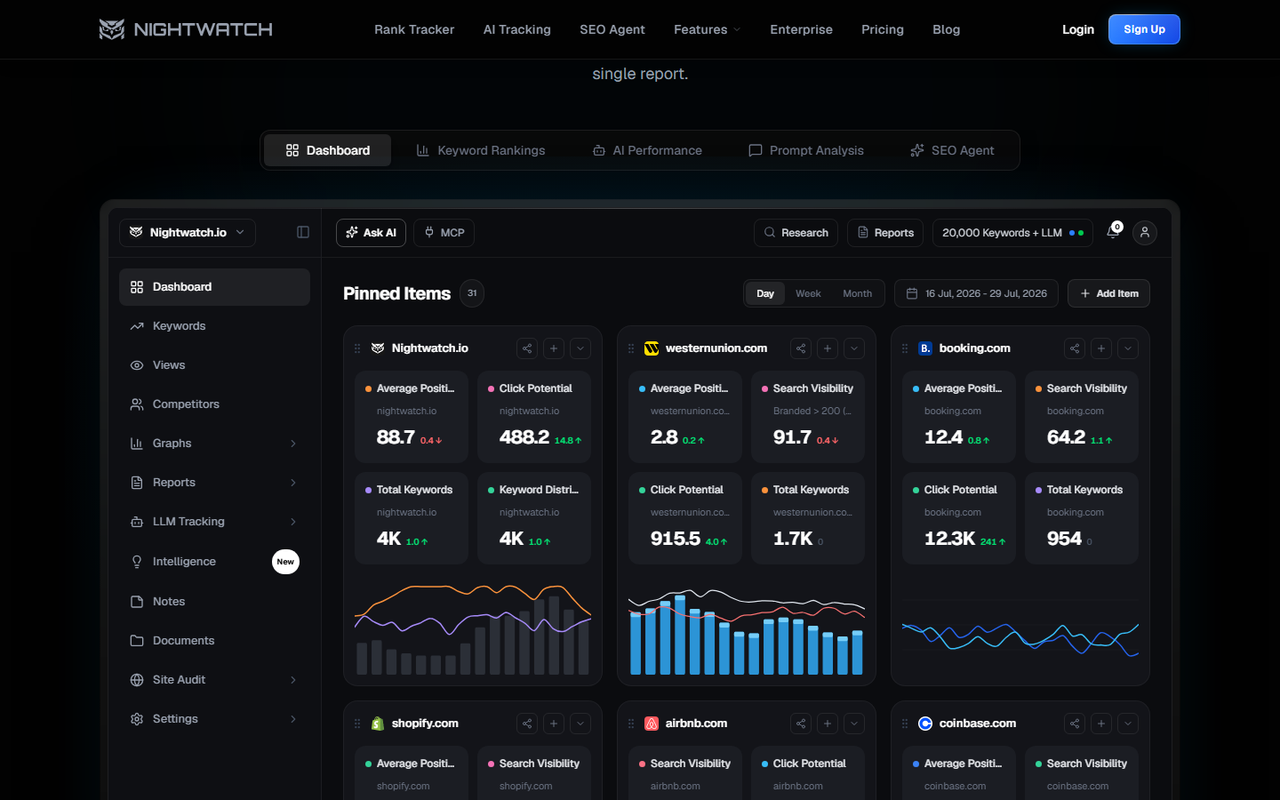
Task: Click the Nightwatch owl logo
Action: [186, 29]
